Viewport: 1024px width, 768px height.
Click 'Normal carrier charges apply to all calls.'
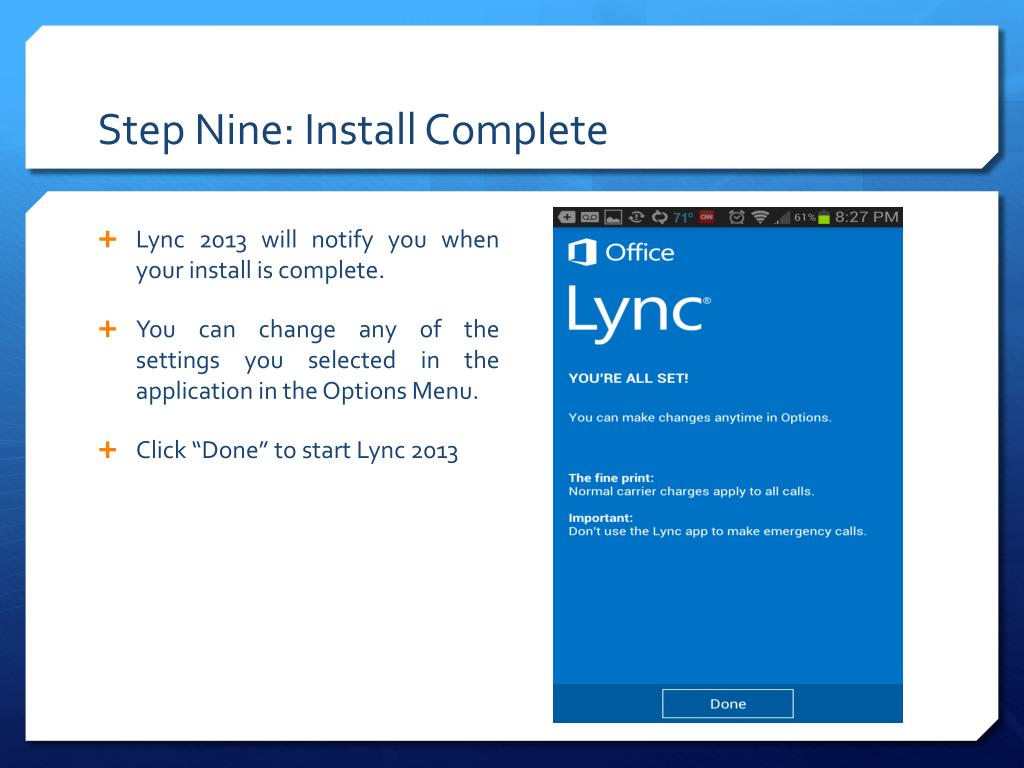(x=691, y=491)
